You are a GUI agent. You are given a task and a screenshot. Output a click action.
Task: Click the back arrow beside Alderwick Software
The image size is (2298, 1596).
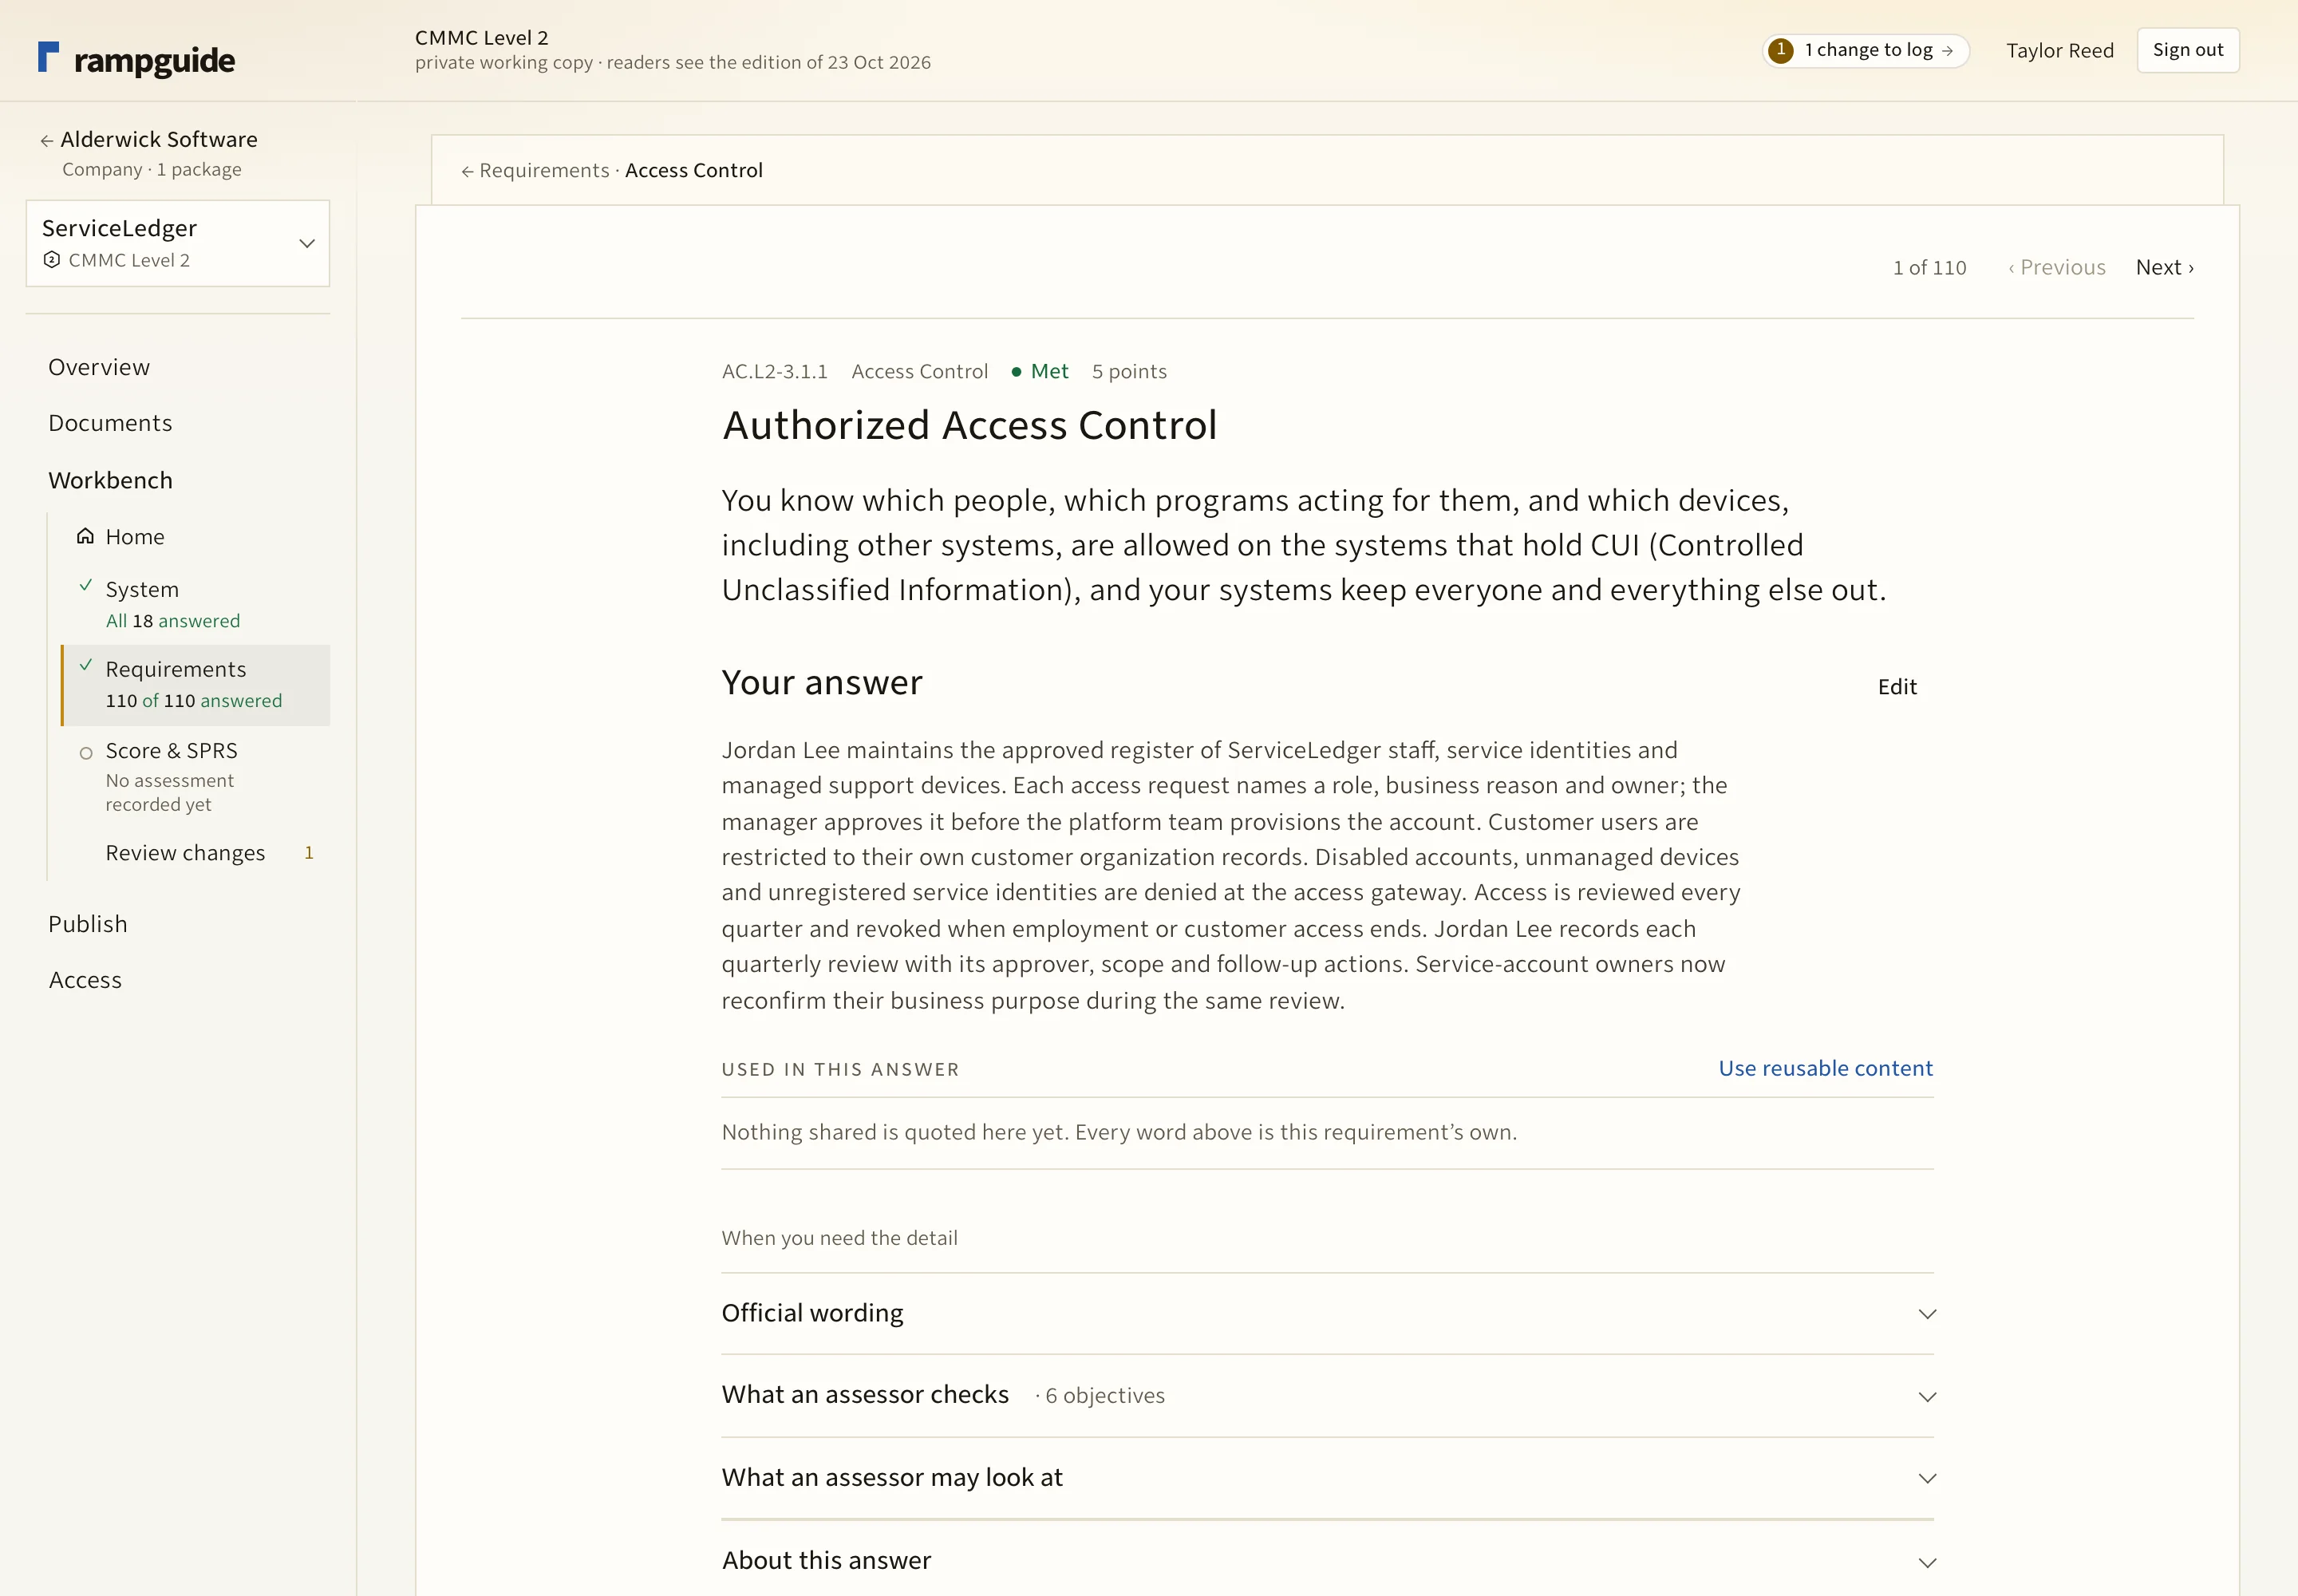click(46, 141)
